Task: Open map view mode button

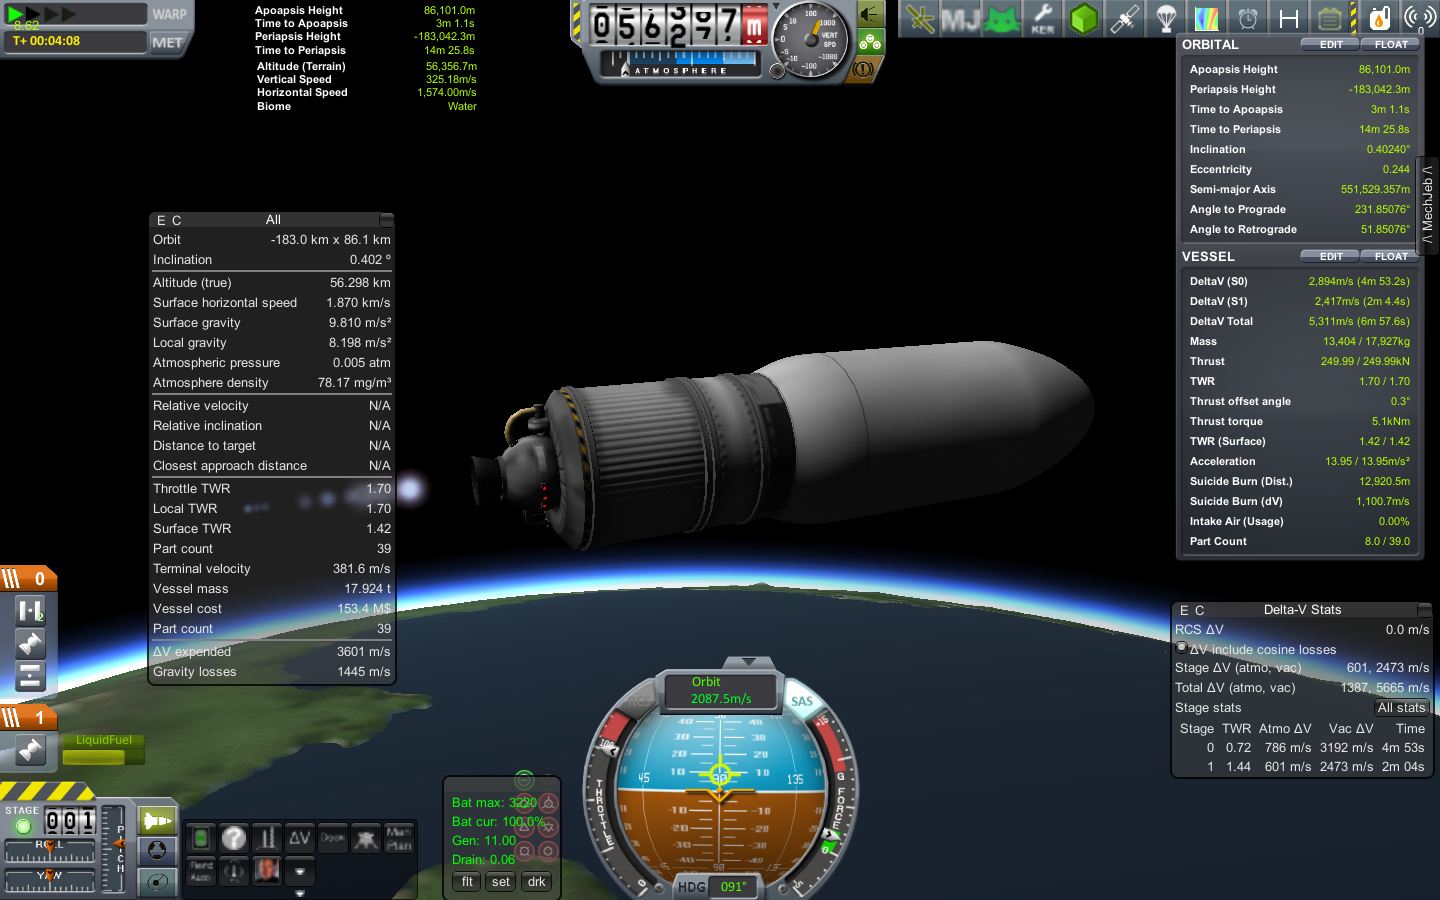Action: [157, 881]
